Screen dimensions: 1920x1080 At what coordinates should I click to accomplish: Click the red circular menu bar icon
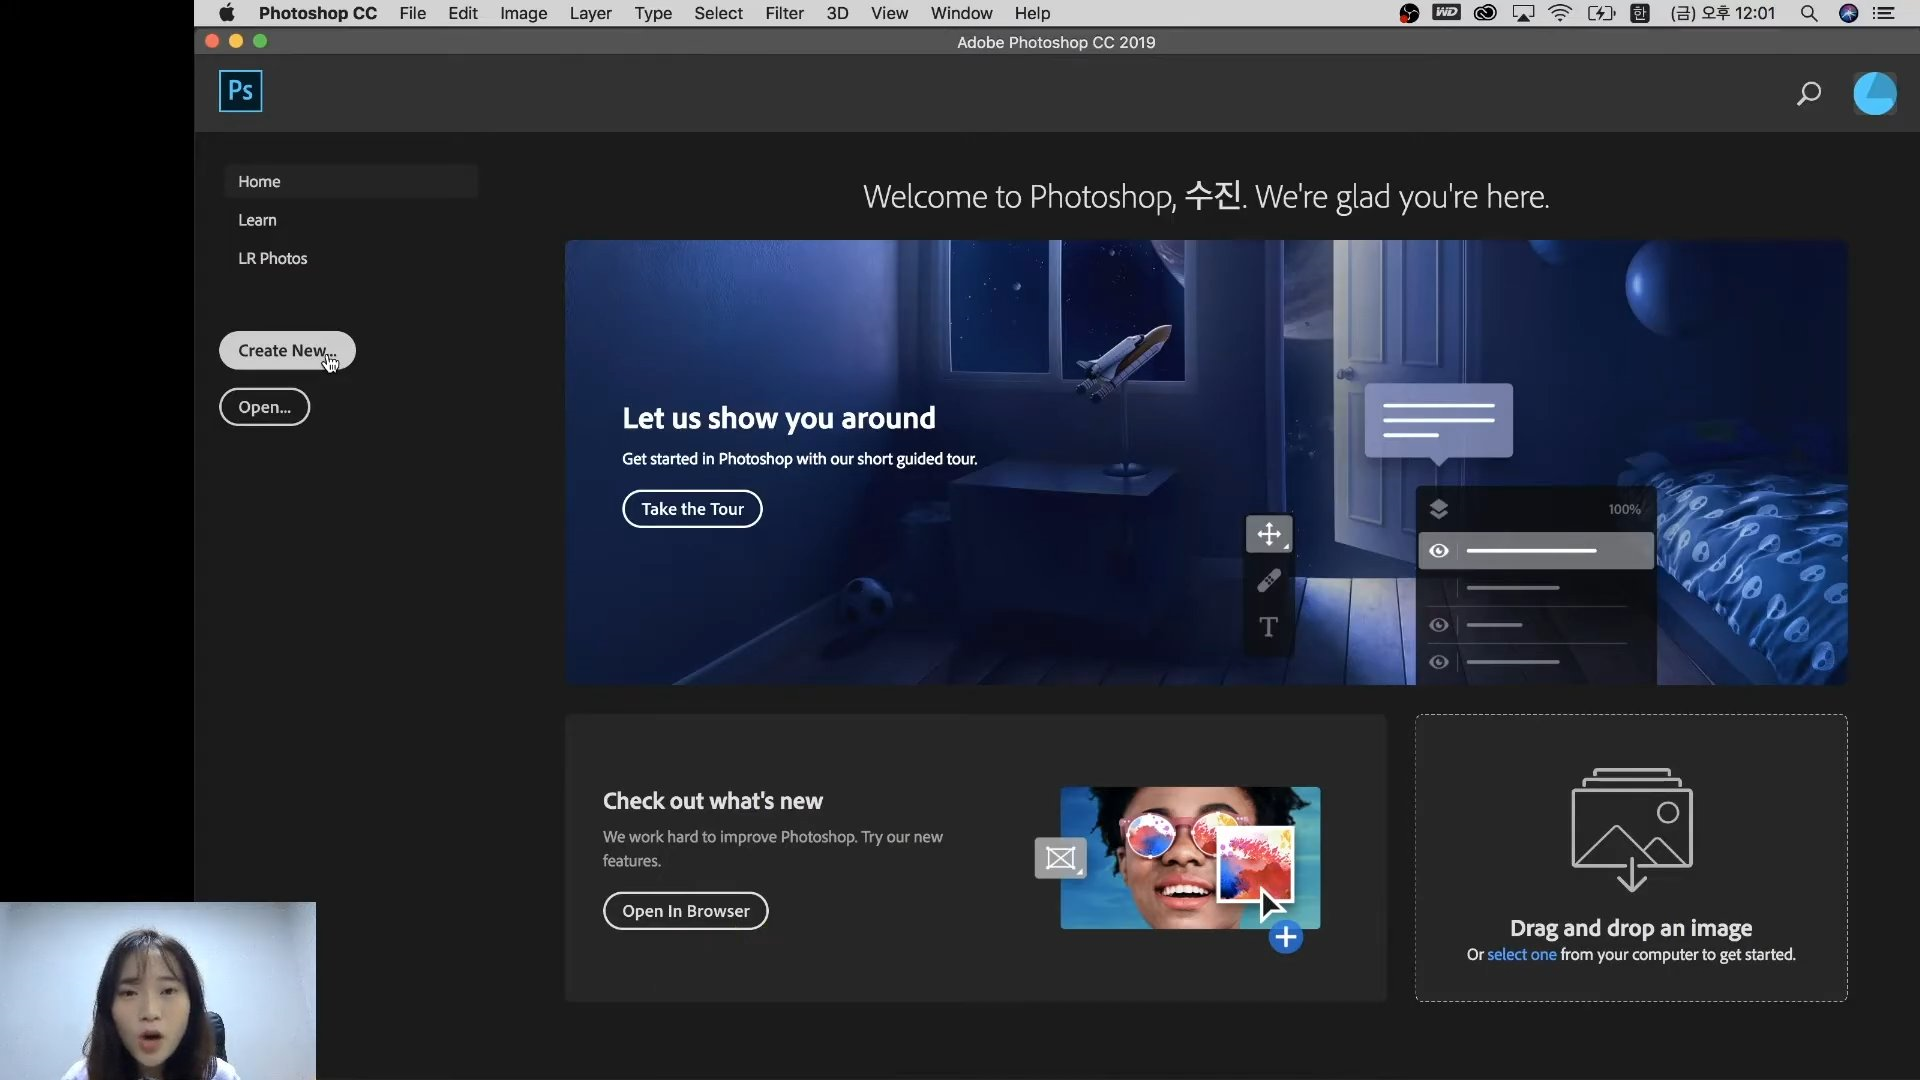(x=1409, y=13)
